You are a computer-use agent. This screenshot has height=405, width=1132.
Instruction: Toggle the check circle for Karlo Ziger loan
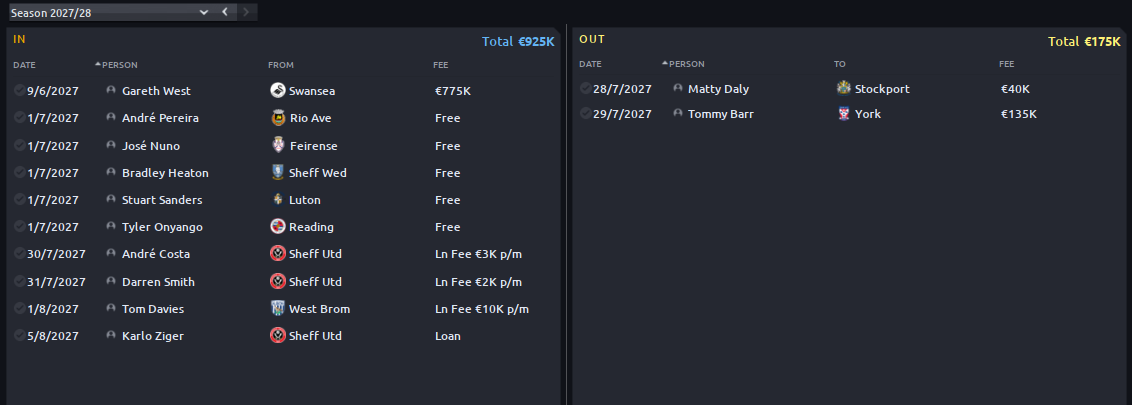click(x=19, y=335)
